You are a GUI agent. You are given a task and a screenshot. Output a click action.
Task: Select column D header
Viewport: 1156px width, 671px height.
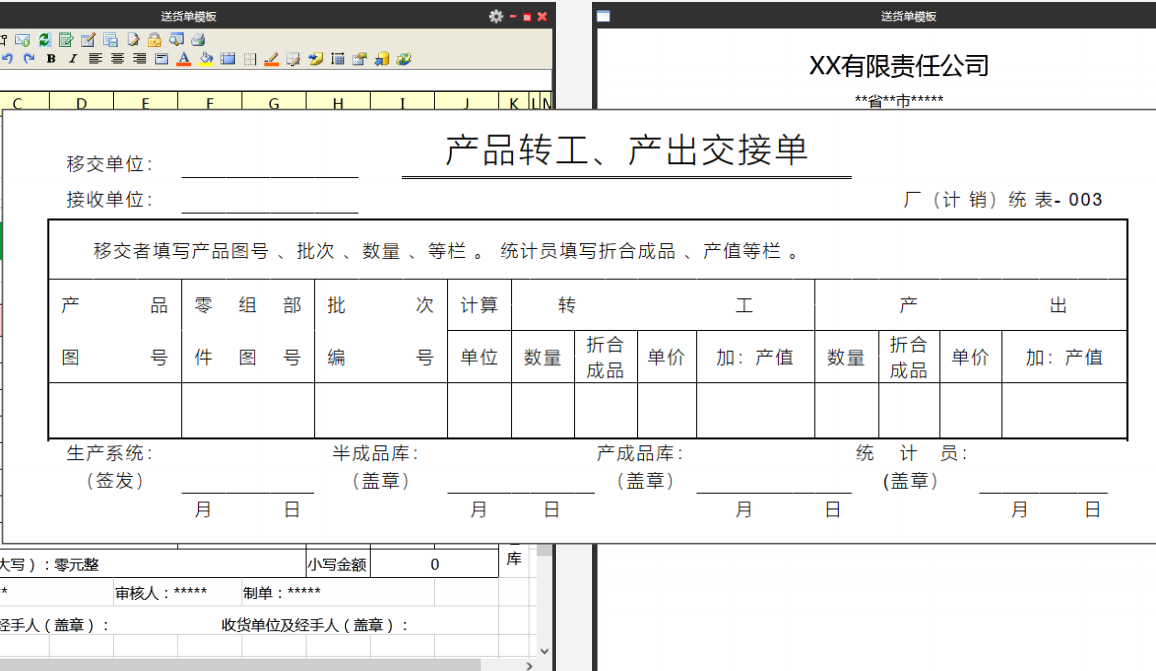[81, 102]
